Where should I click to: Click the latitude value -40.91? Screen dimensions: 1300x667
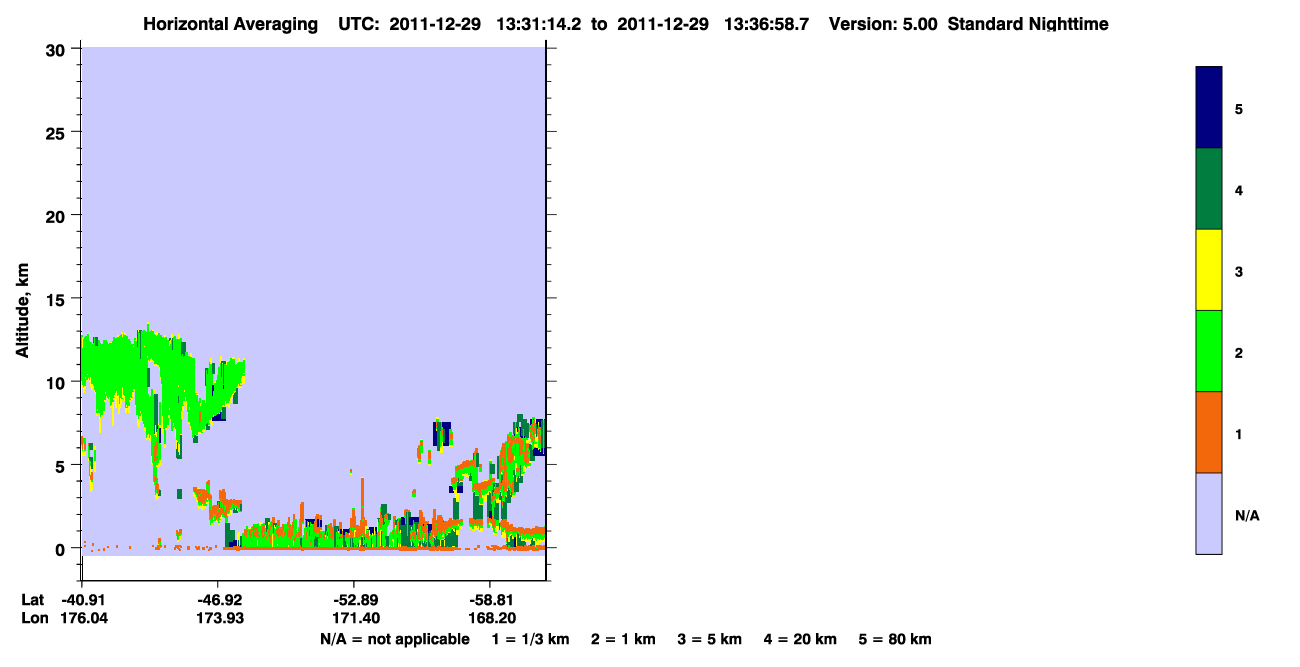pyautogui.click(x=82, y=600)
